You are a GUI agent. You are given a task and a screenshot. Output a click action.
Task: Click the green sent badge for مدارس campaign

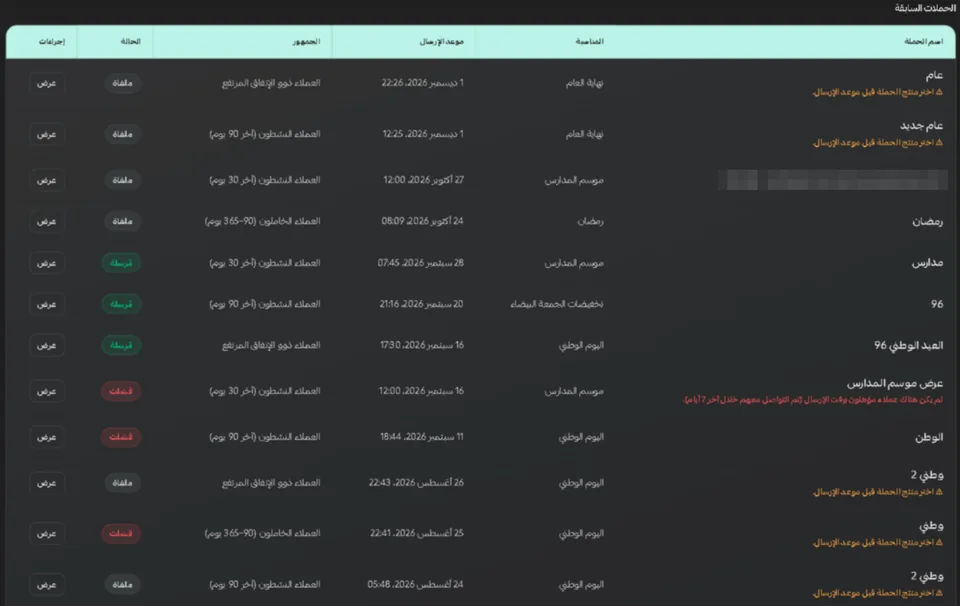coord(121,263)
